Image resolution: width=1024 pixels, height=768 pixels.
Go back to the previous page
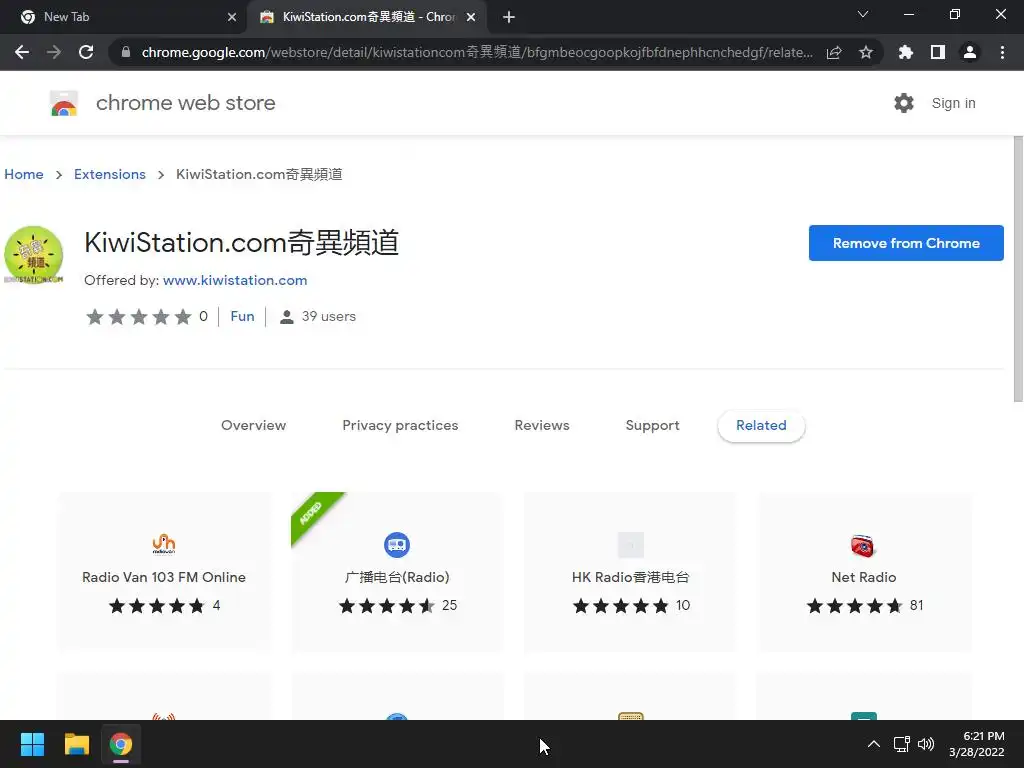(22, 52)
